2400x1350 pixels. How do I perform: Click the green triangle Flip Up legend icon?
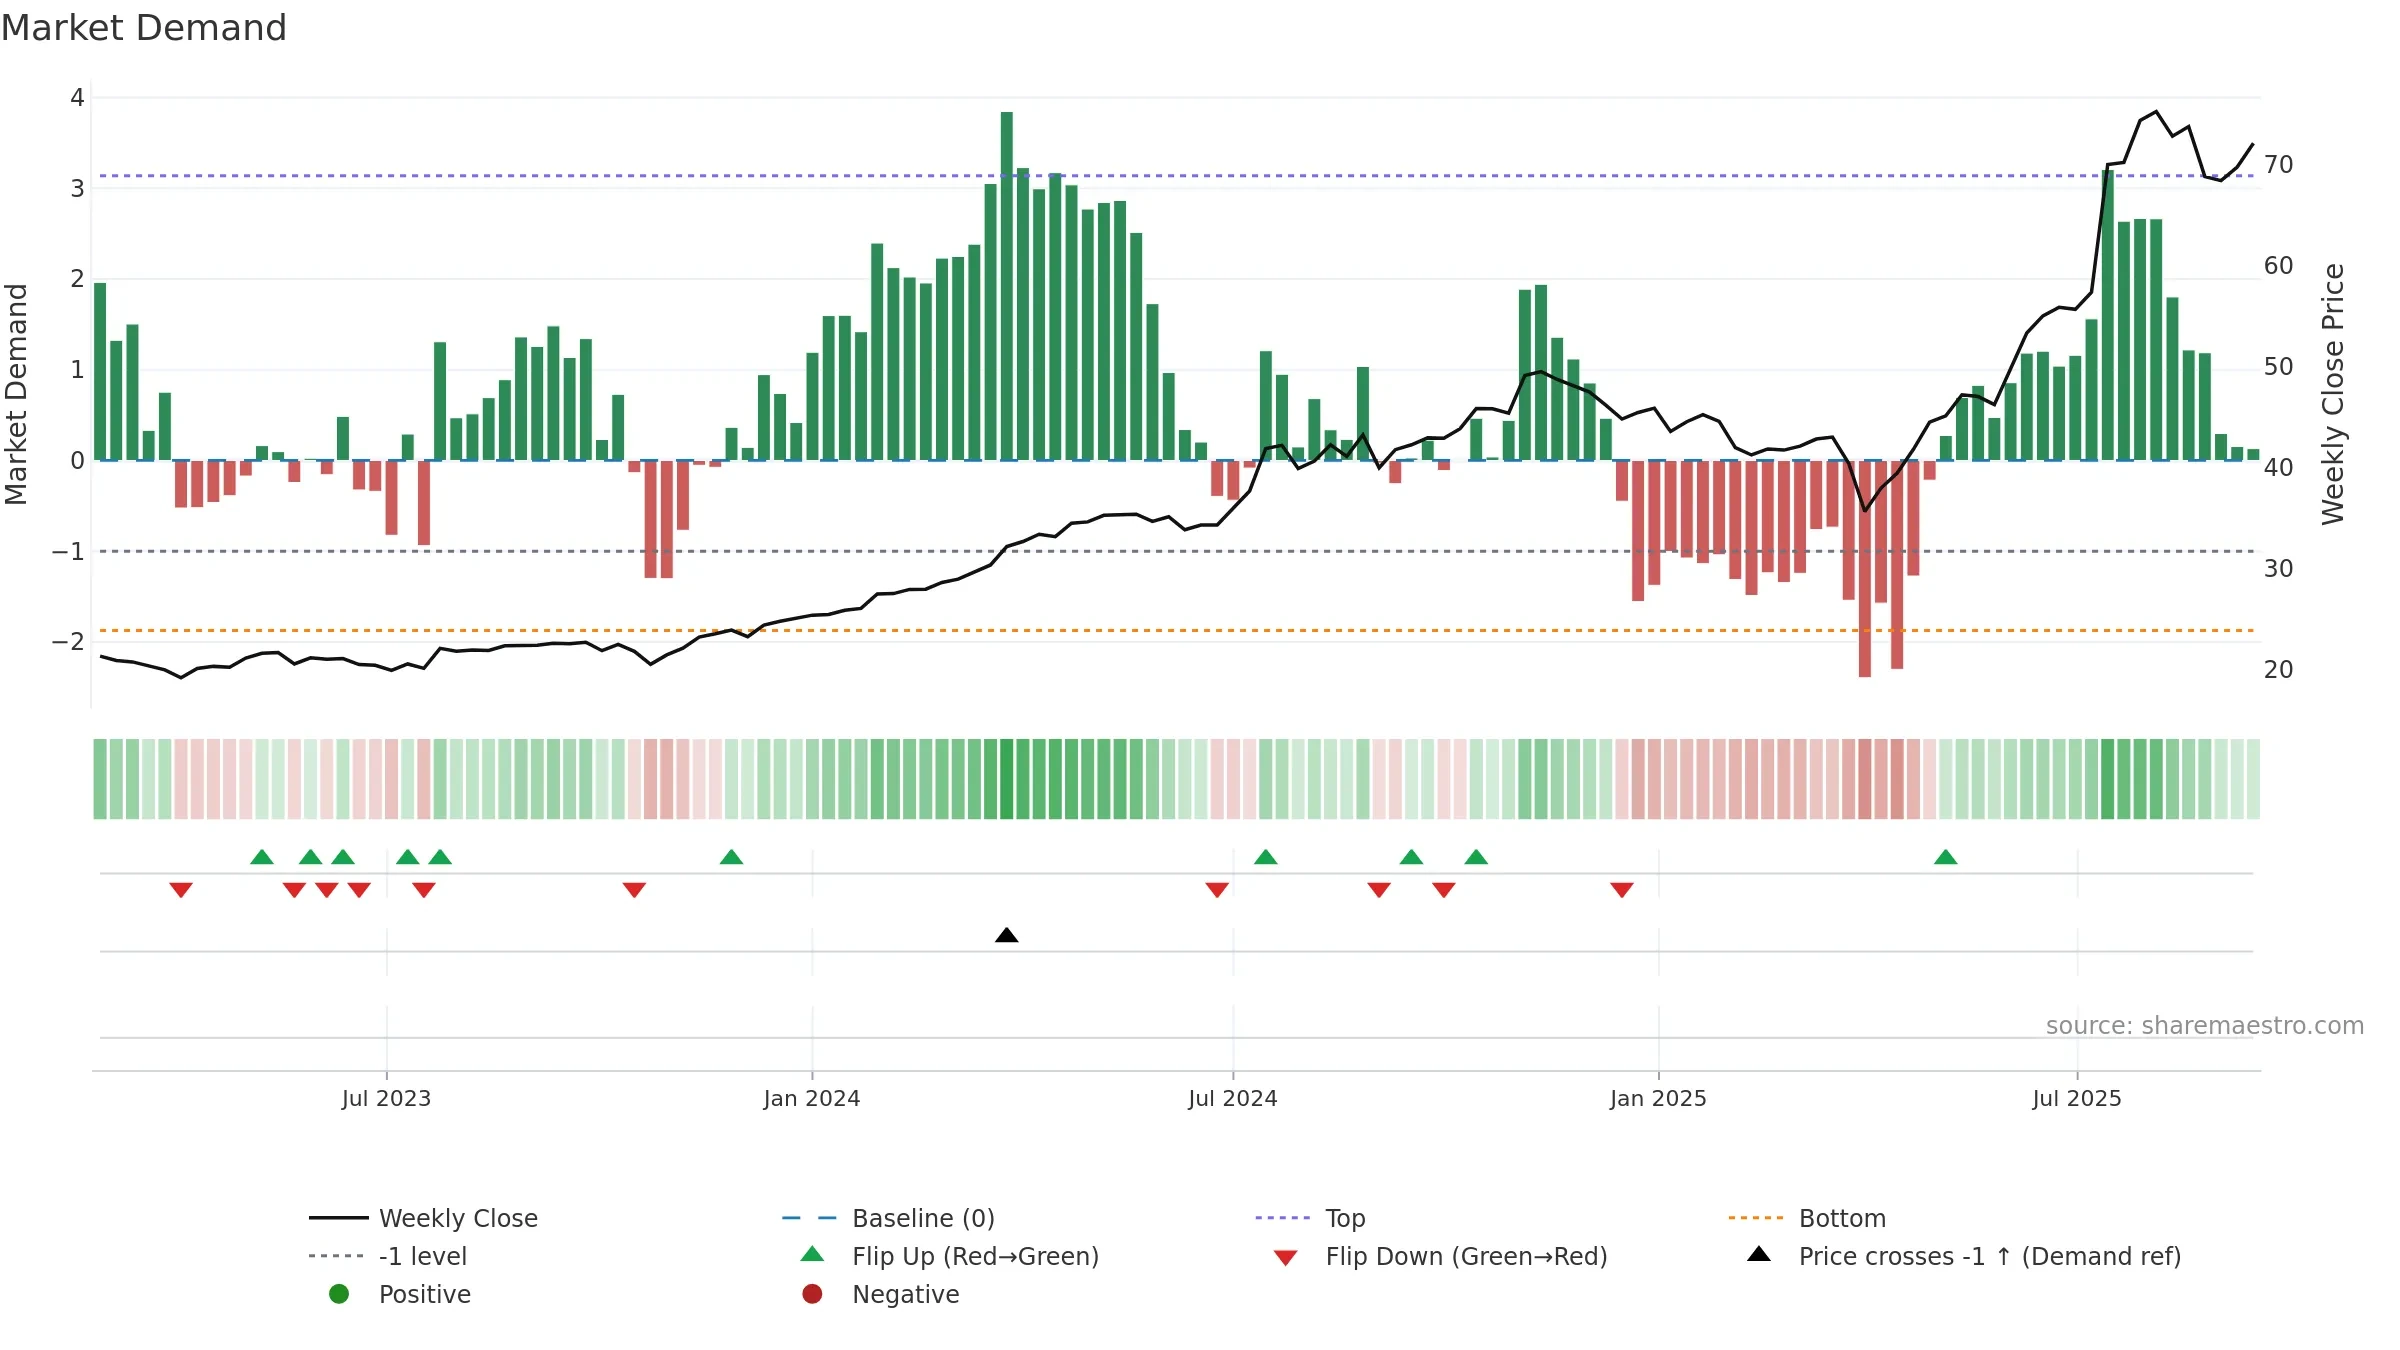click(x=812, y=1254)
